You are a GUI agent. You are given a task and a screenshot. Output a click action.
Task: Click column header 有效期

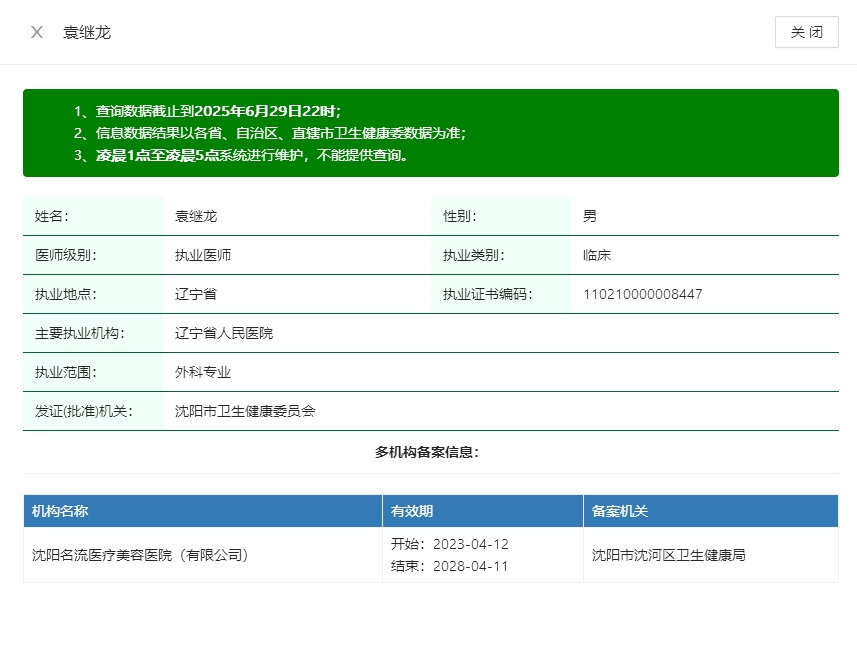click(x=412, y=511)
